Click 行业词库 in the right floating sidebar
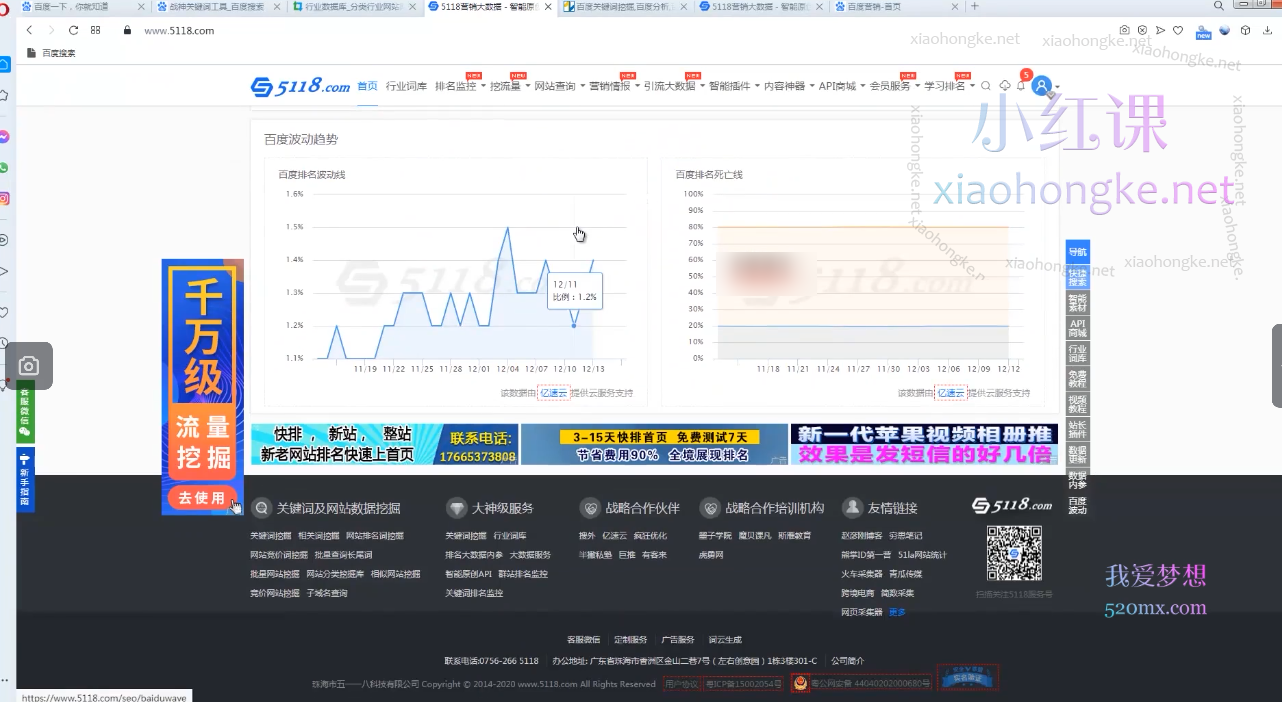The height and width of the screenshot is (702, 1282). pyautogui.click(x=1077, y=354)
